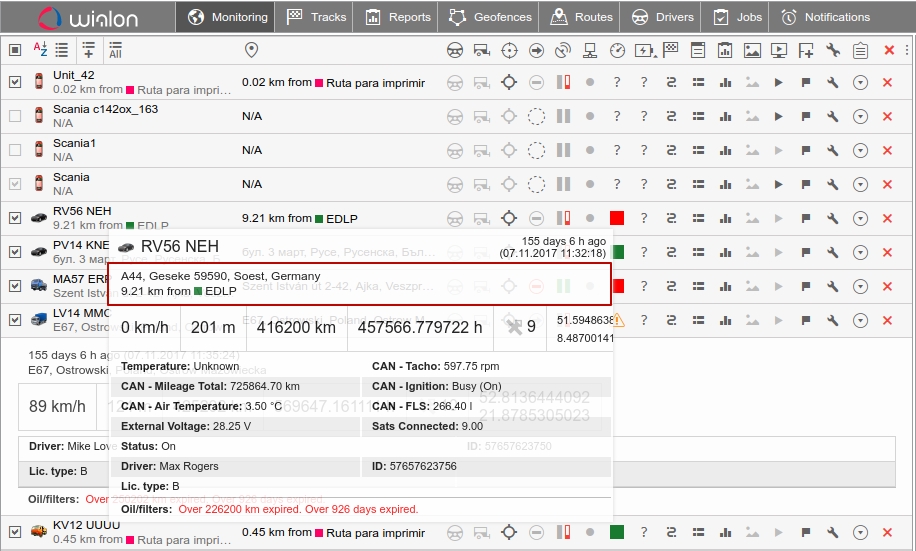Click the add units to list icon
The width and height of the screenshot is (916, 551).
point(88,50)
